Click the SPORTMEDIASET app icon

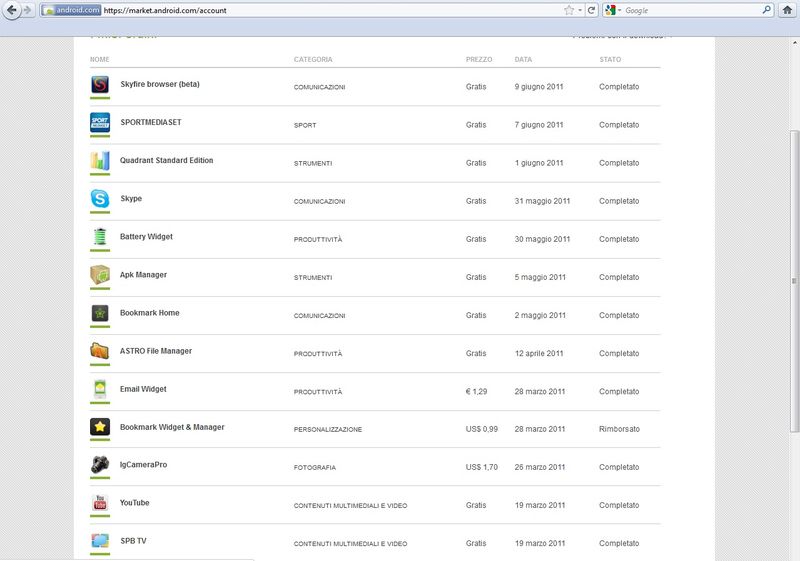coord(100,122)
